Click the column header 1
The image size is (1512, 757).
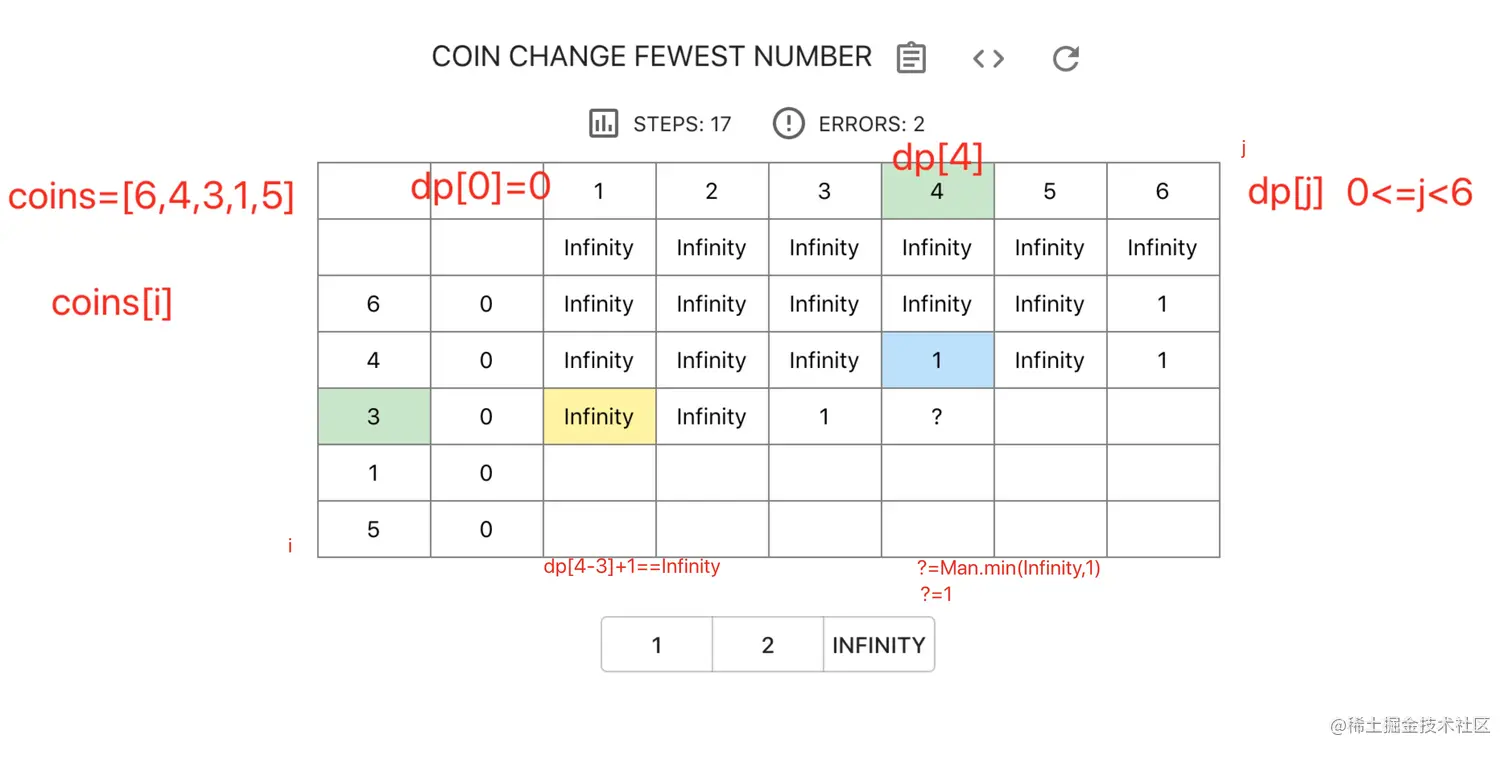click(x=599, y=191)
